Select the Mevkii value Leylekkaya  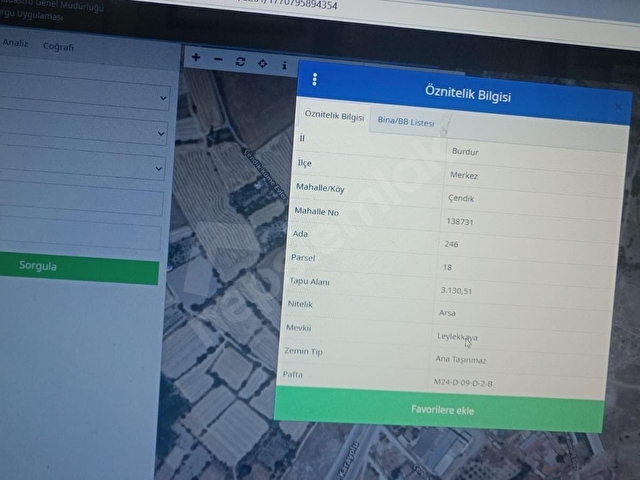point(457,337)
